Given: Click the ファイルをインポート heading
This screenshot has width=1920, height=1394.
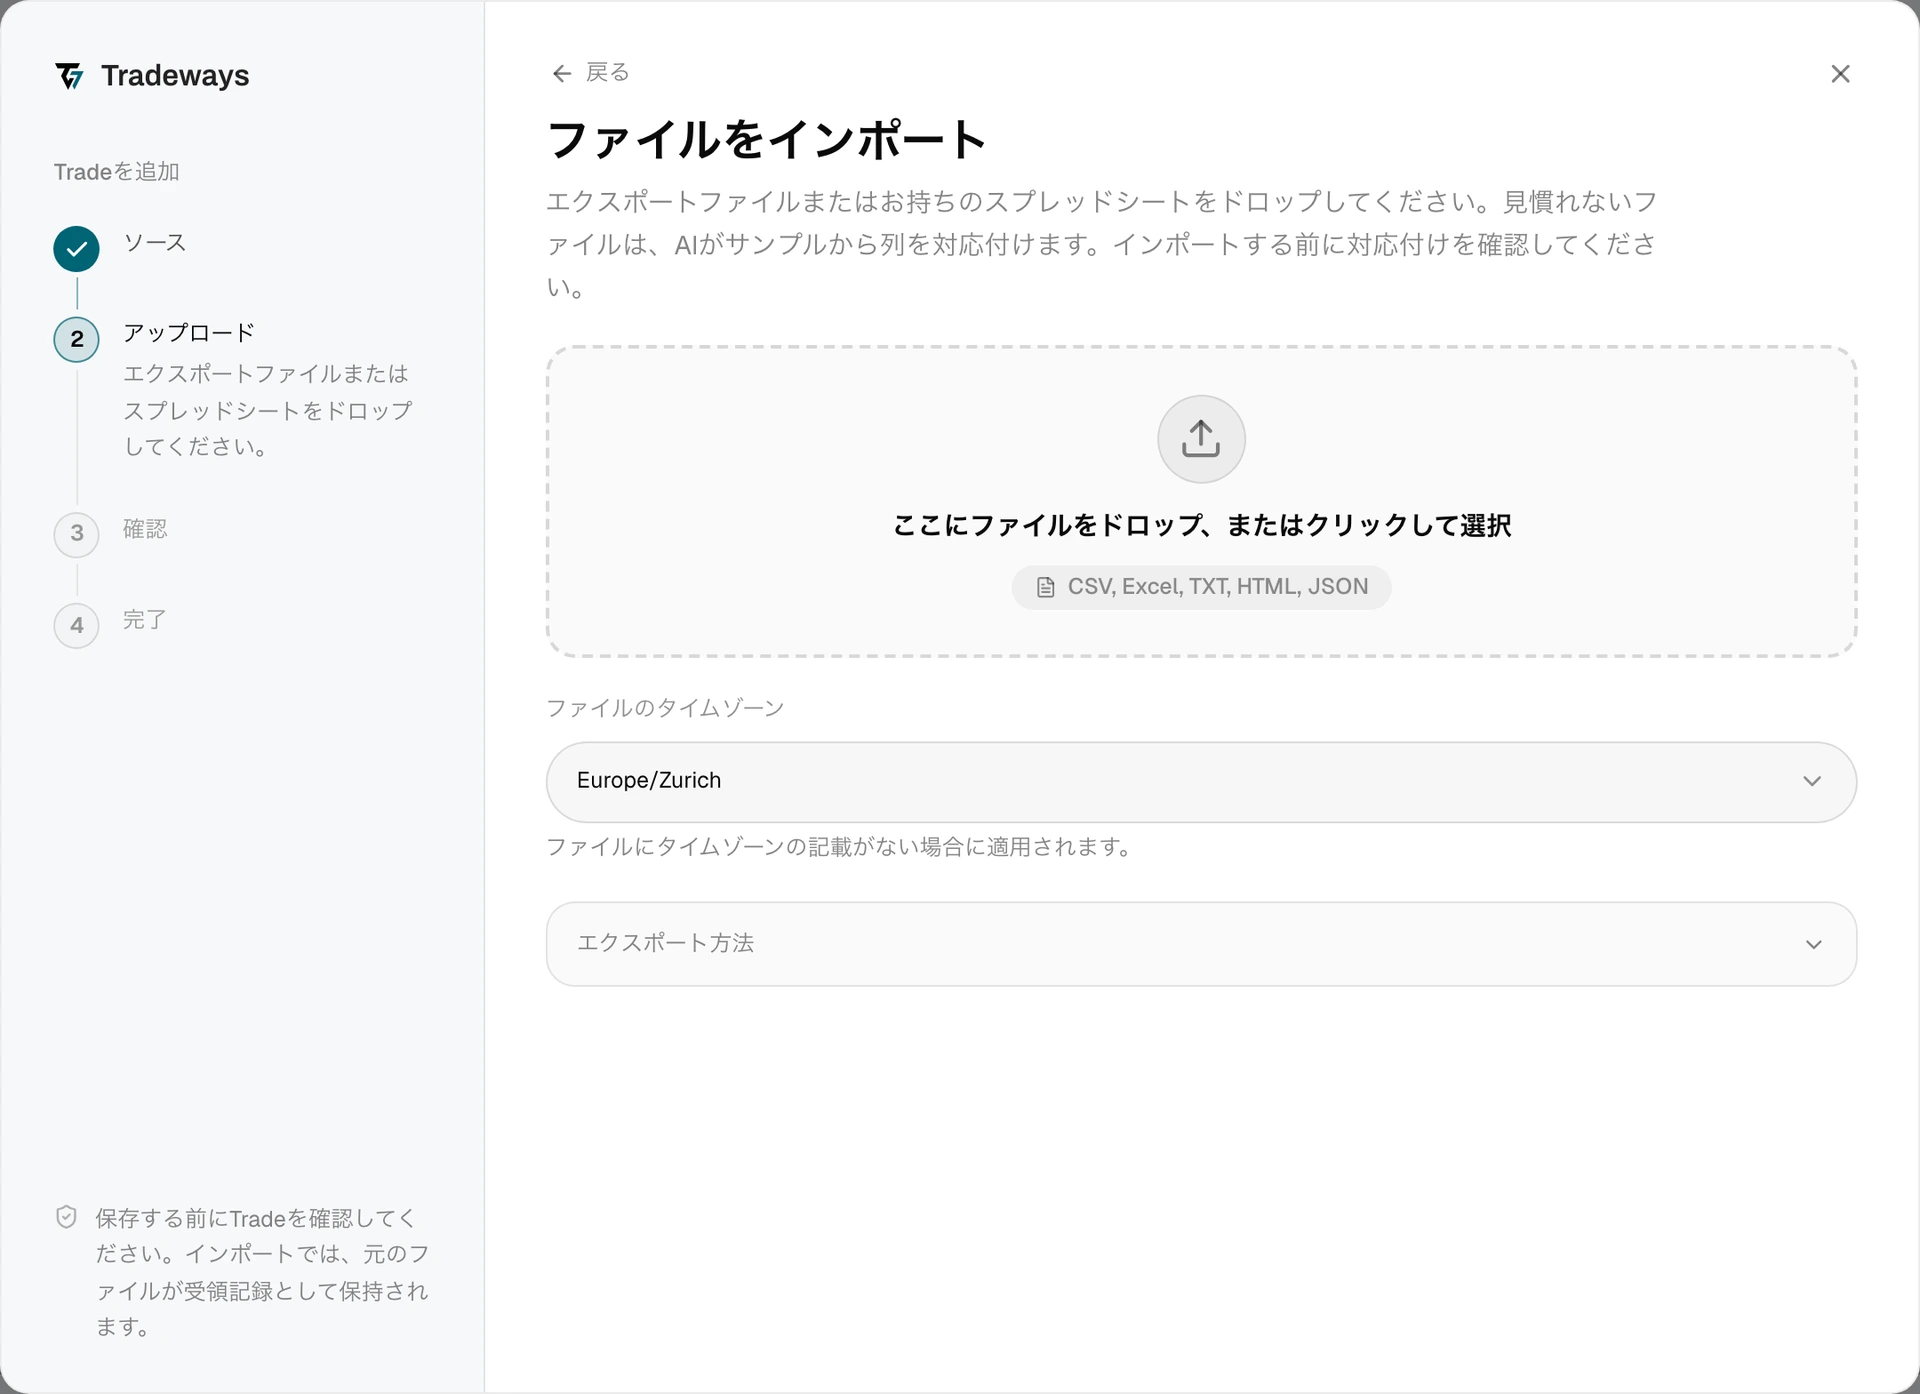Looking at the screenshot, I should 767,139.
